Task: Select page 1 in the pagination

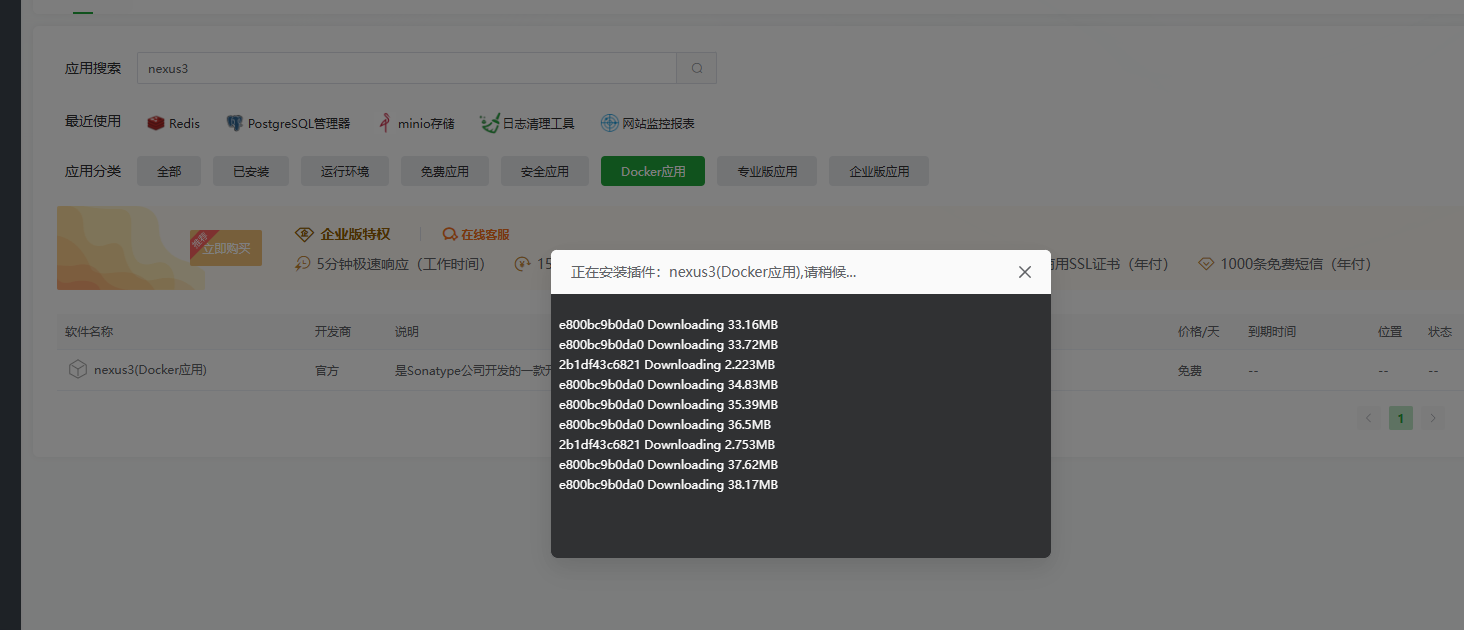Action: click(x=1400, y=418)
